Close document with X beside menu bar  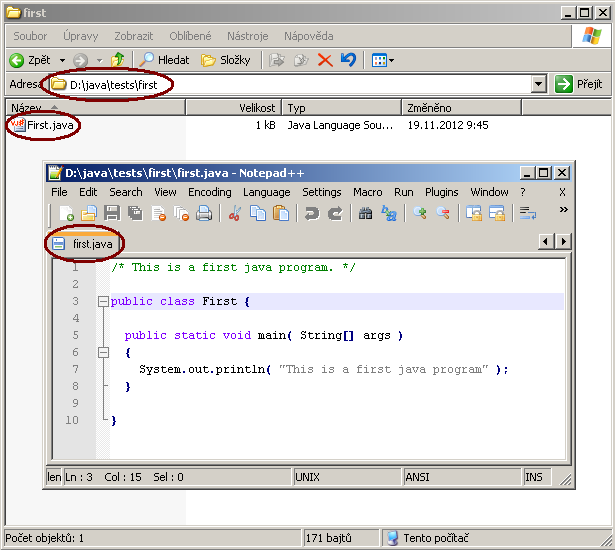562,192
